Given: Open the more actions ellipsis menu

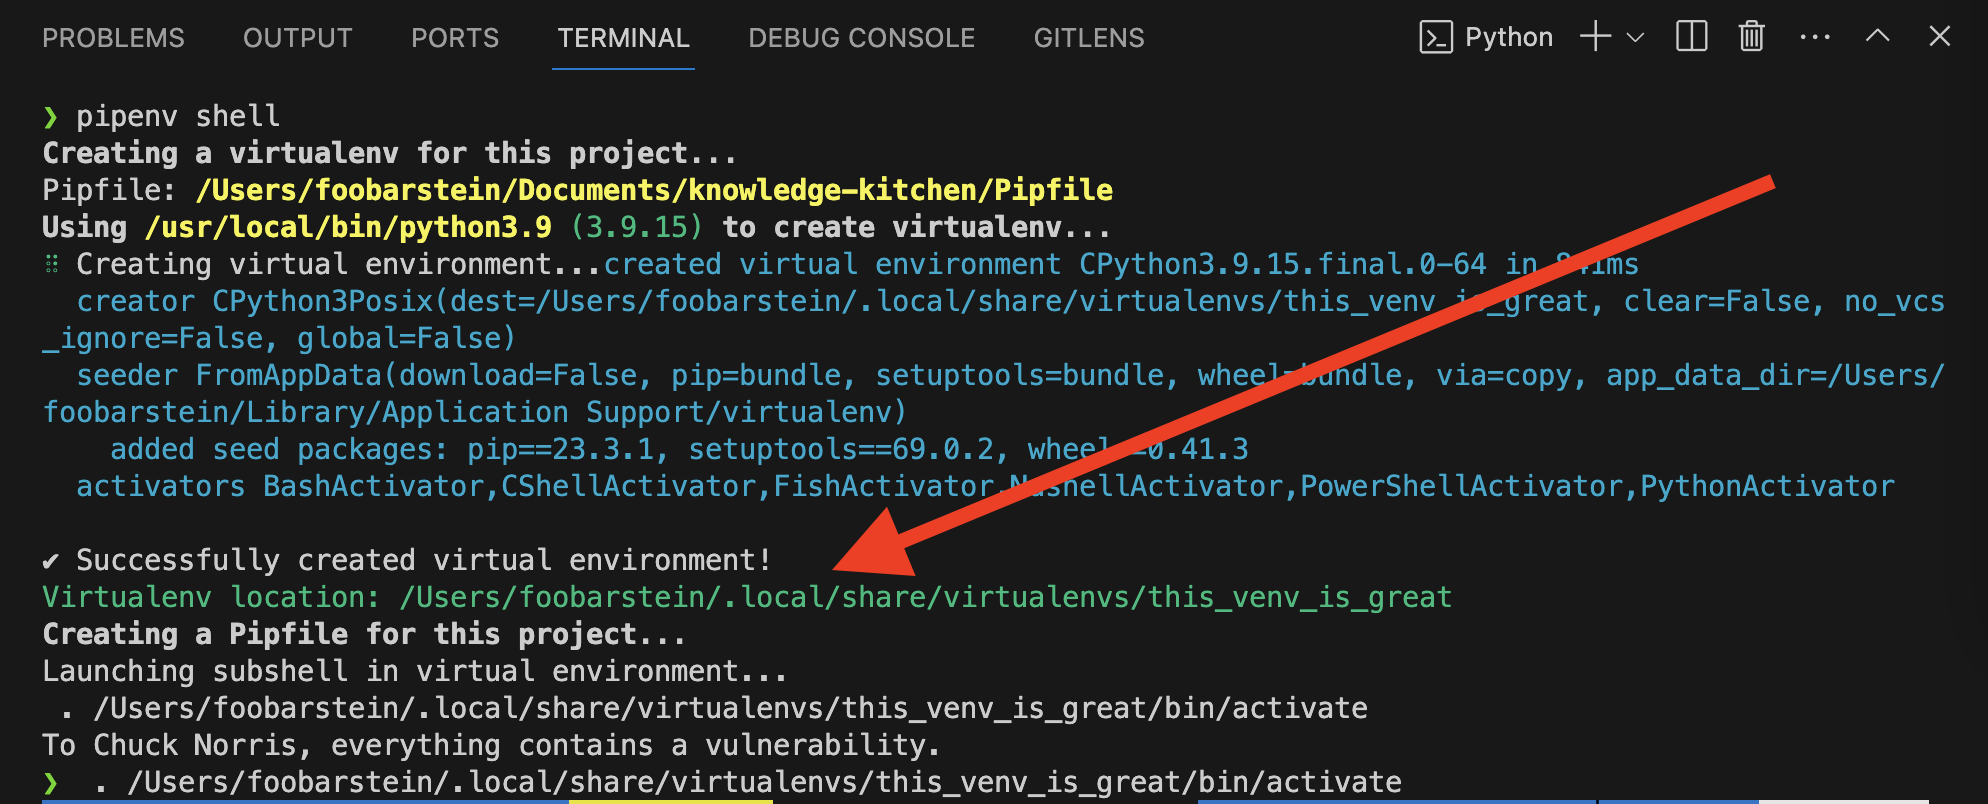Looking at the screenshot, I should click(1815, 37).
